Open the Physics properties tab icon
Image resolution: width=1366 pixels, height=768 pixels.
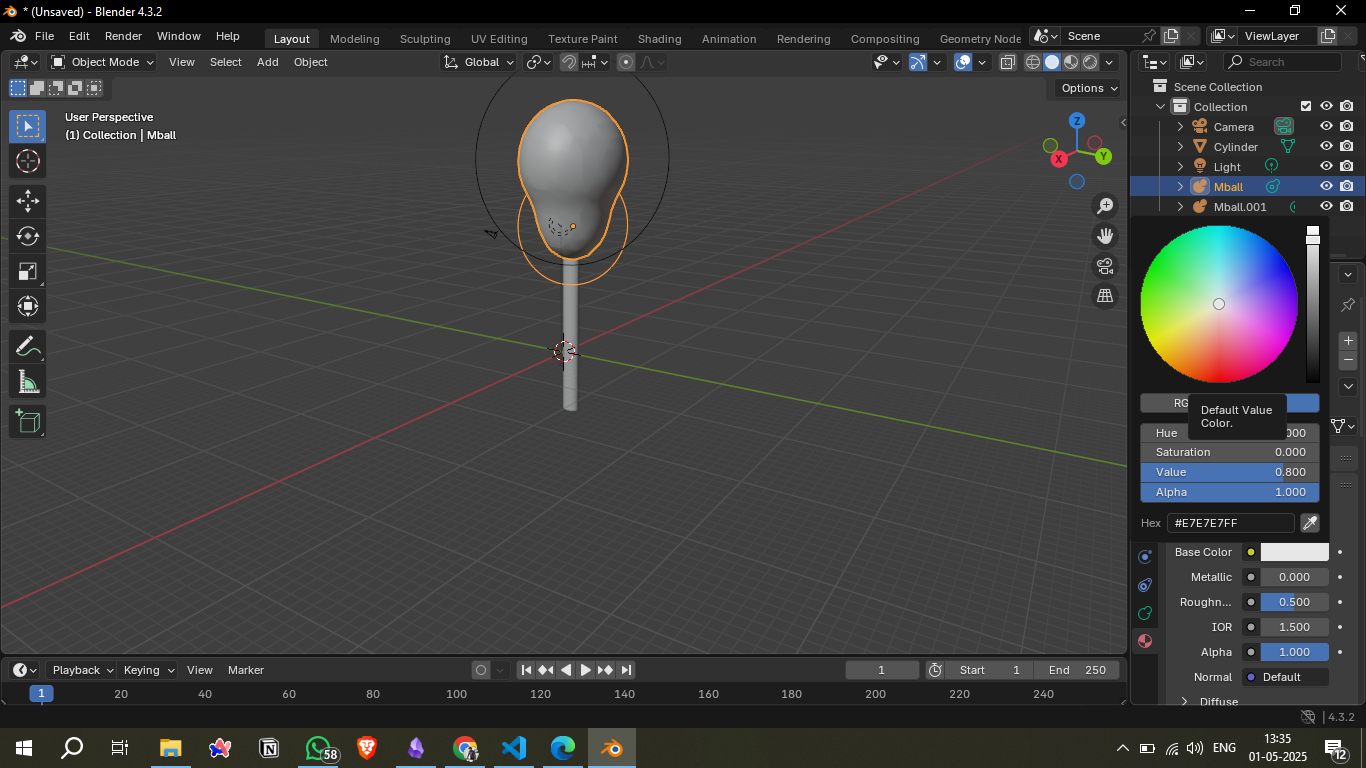[x=1145, y=557]
